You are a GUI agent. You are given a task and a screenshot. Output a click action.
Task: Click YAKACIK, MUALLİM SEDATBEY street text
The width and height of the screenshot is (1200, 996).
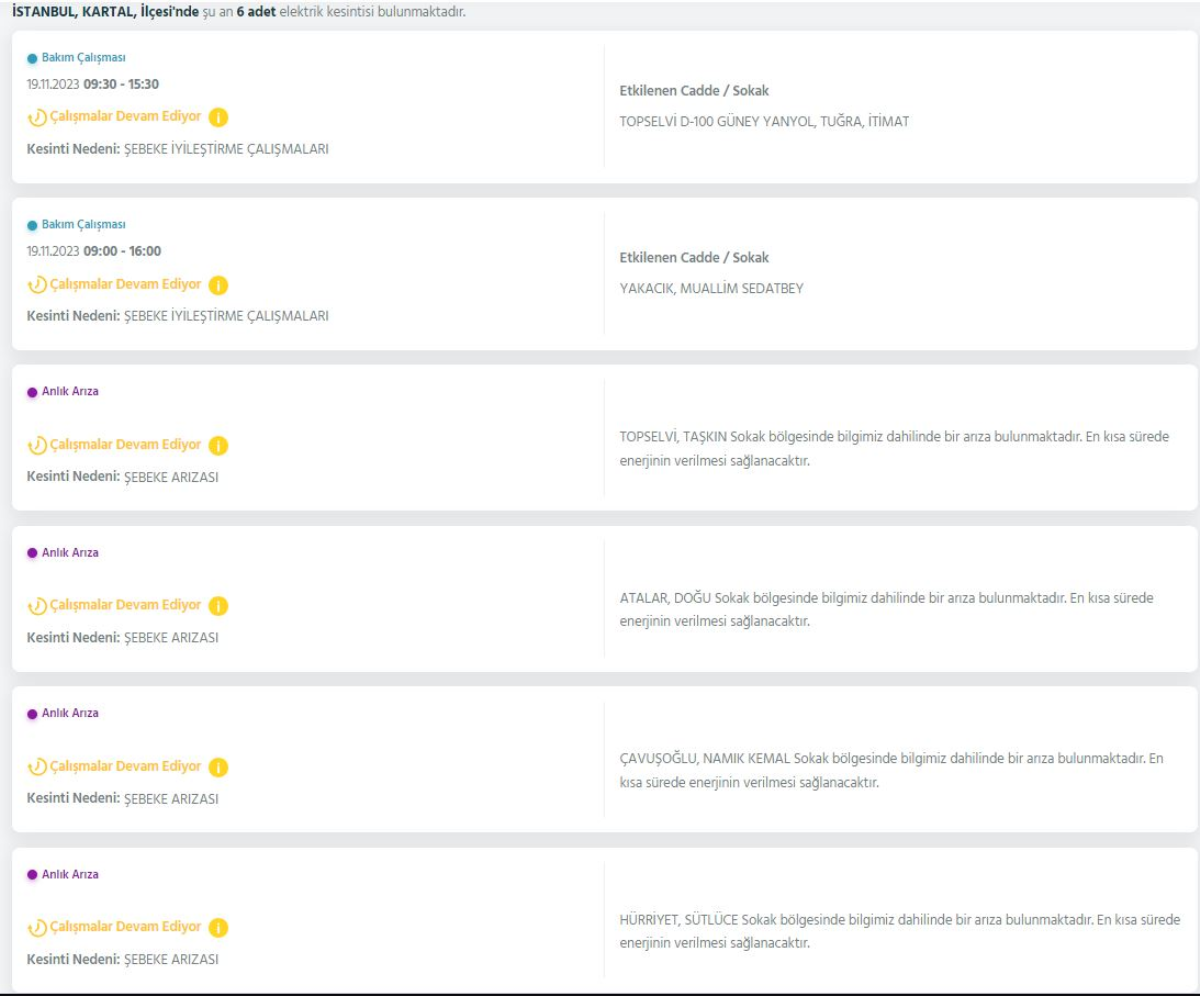pyautogui.click(x=712, y=289)
